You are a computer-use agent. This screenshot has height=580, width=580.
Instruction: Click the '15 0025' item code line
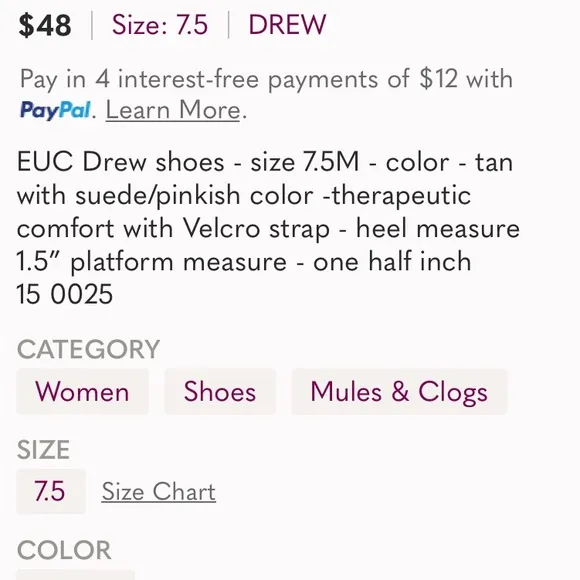coord(65,294)
